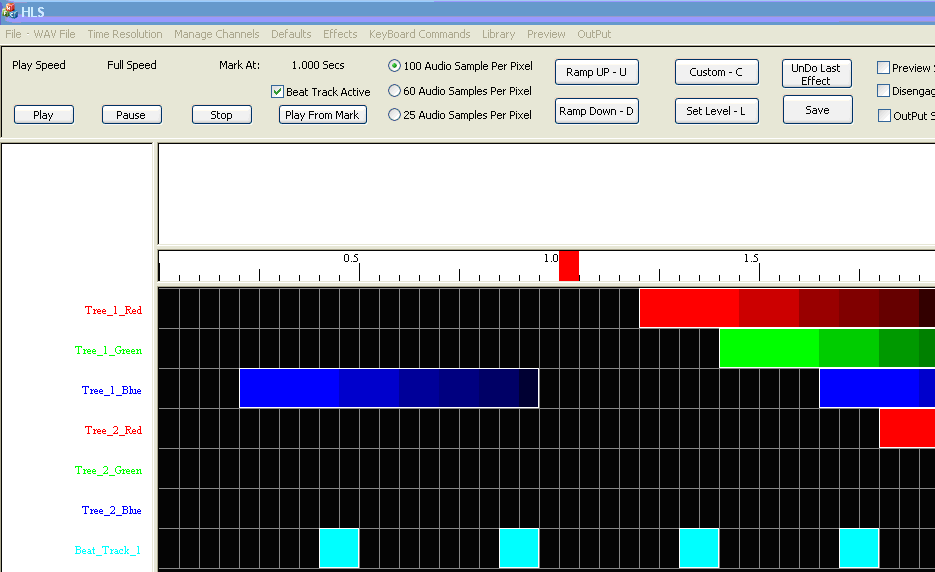The image size is (935, 572).
Task: Open the File - WAV File menu
Action: (41, 34)
